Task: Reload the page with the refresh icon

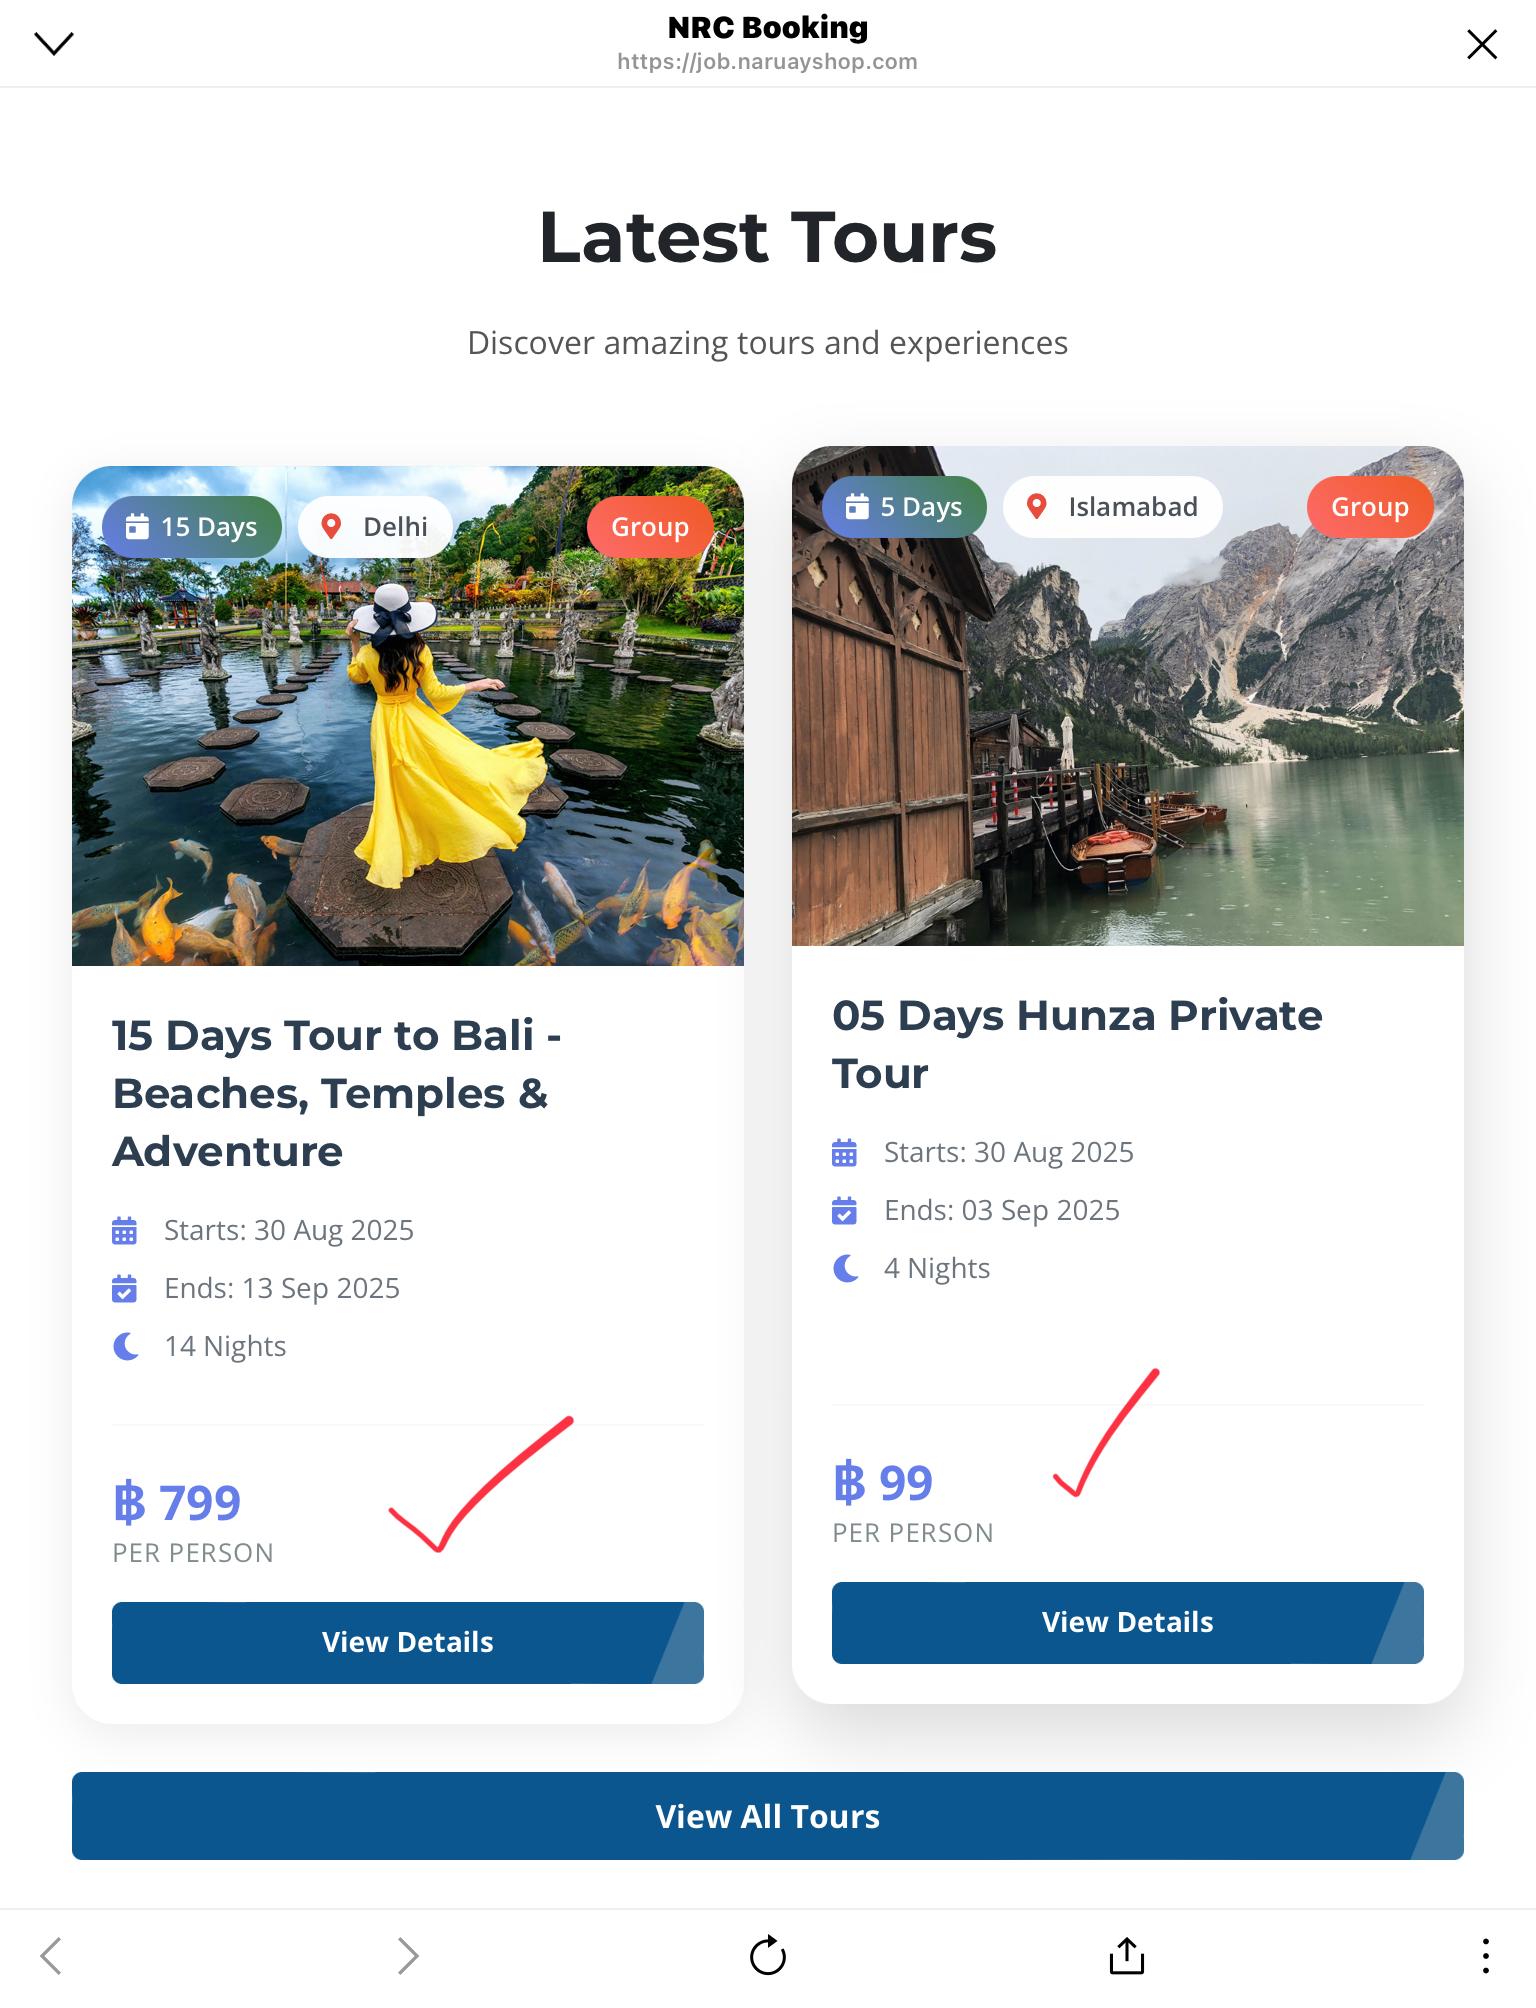Action: (x=767, y=1955)
